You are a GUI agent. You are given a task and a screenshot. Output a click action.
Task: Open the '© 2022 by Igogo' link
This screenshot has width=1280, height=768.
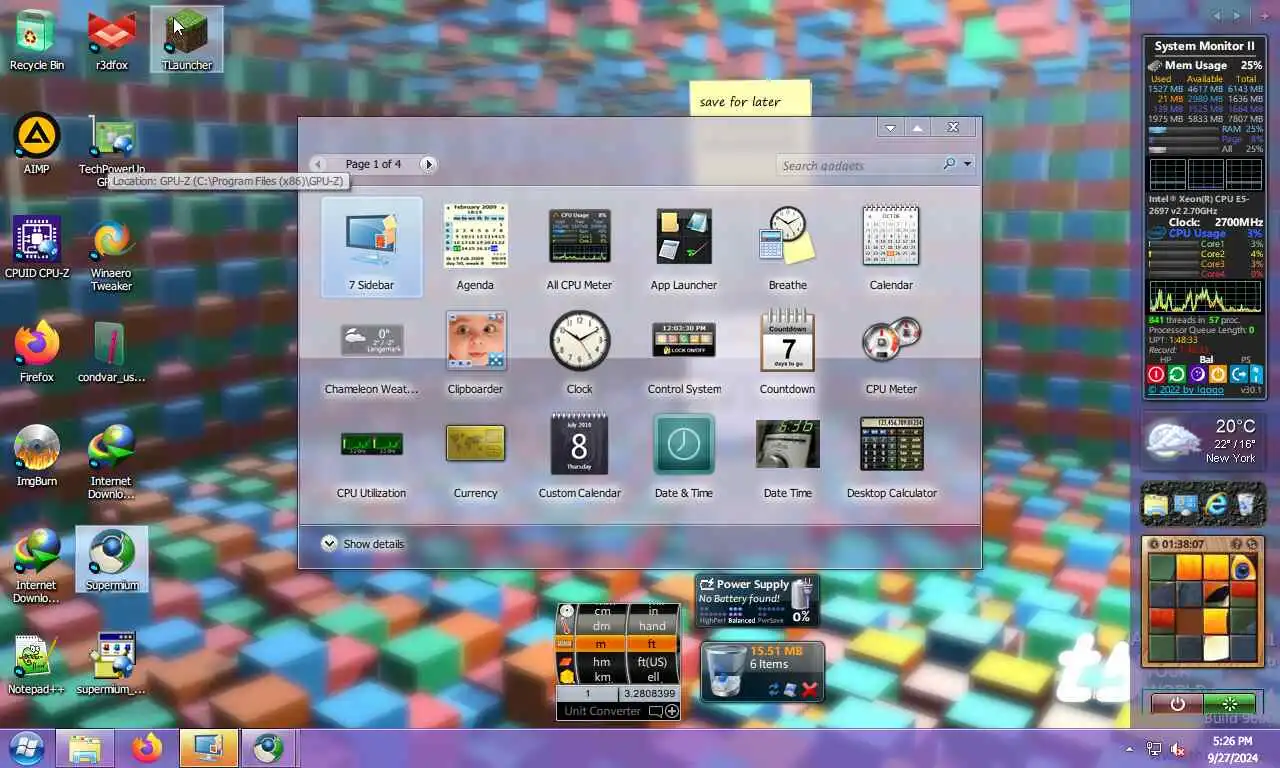tap(1185, 390)
